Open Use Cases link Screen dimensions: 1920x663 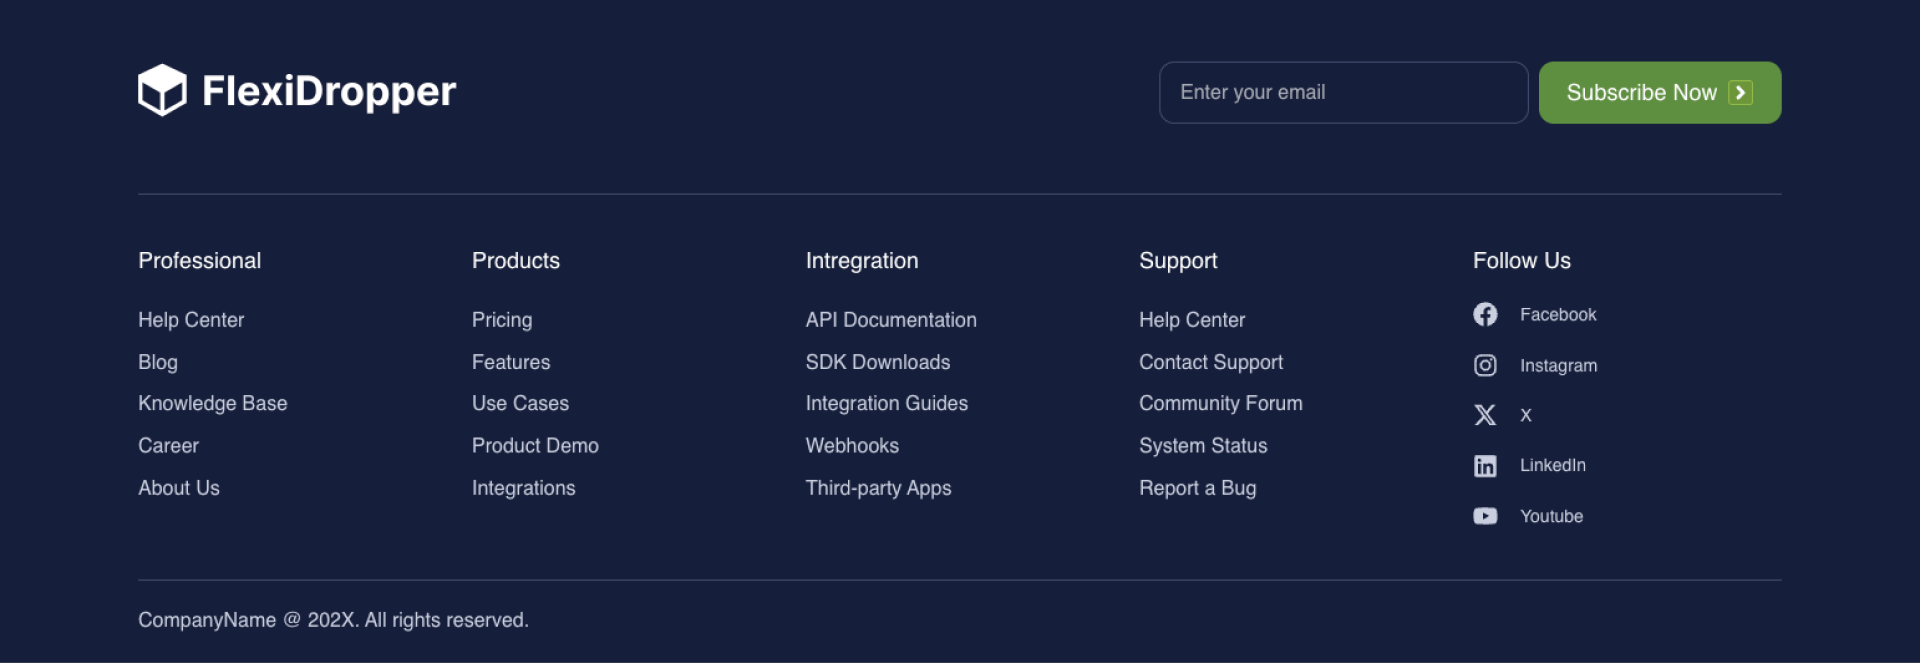520,403
